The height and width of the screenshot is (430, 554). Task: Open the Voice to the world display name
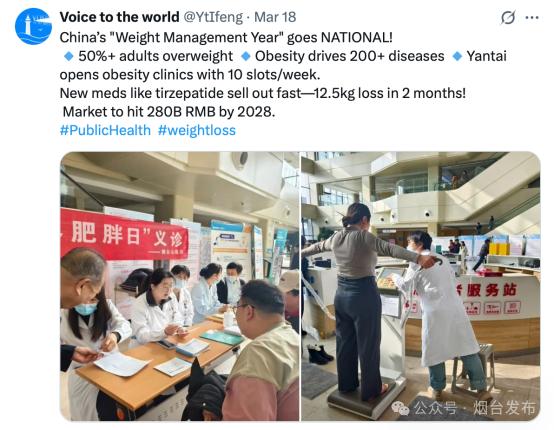[x=119, y=17]
